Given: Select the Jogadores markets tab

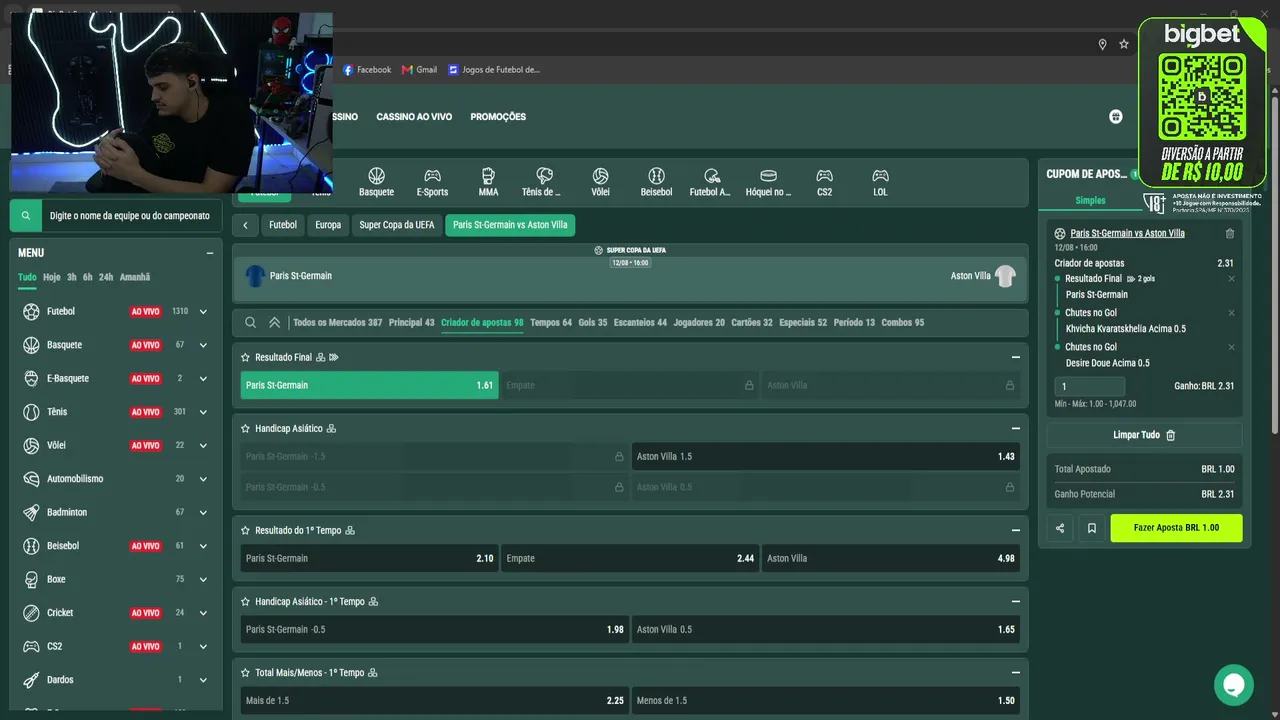Looking at the screenshot, I should (x=699, y=323).
